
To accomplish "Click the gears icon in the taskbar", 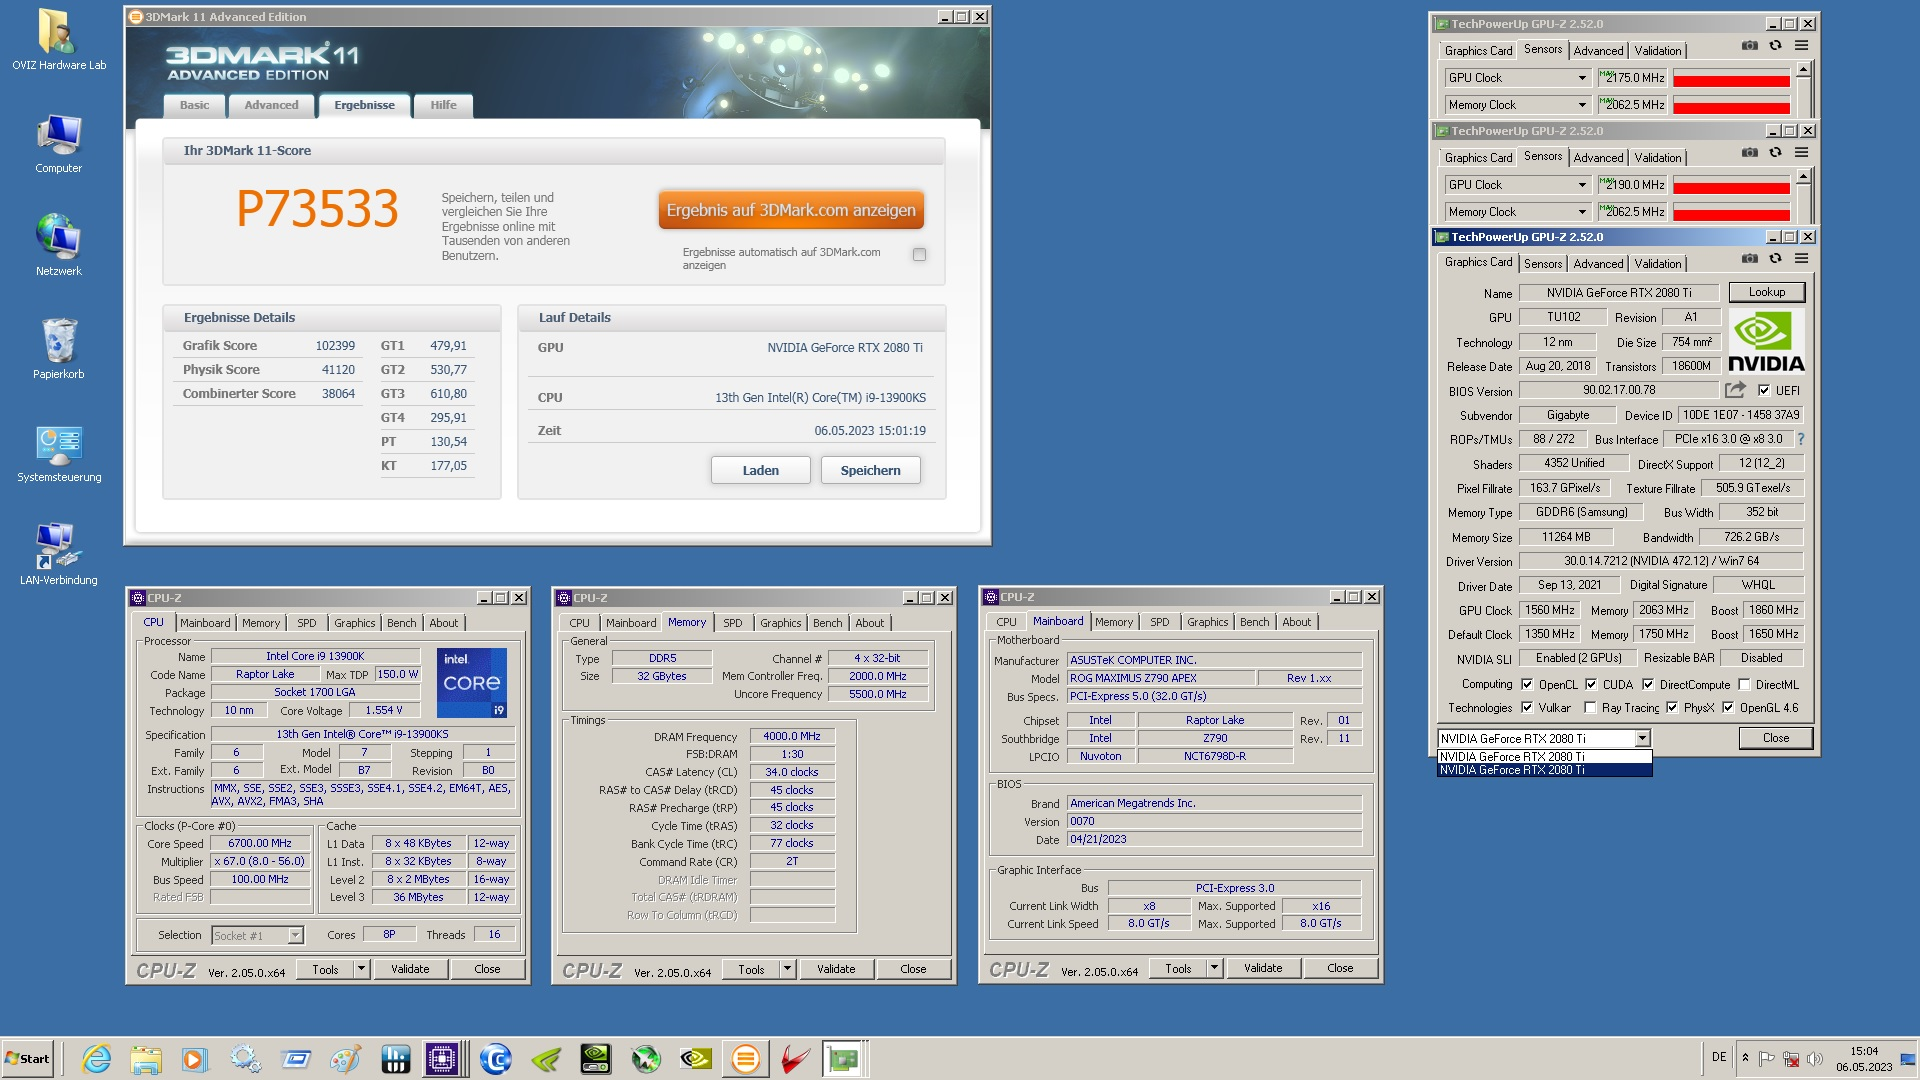I will pos(245,1059).
